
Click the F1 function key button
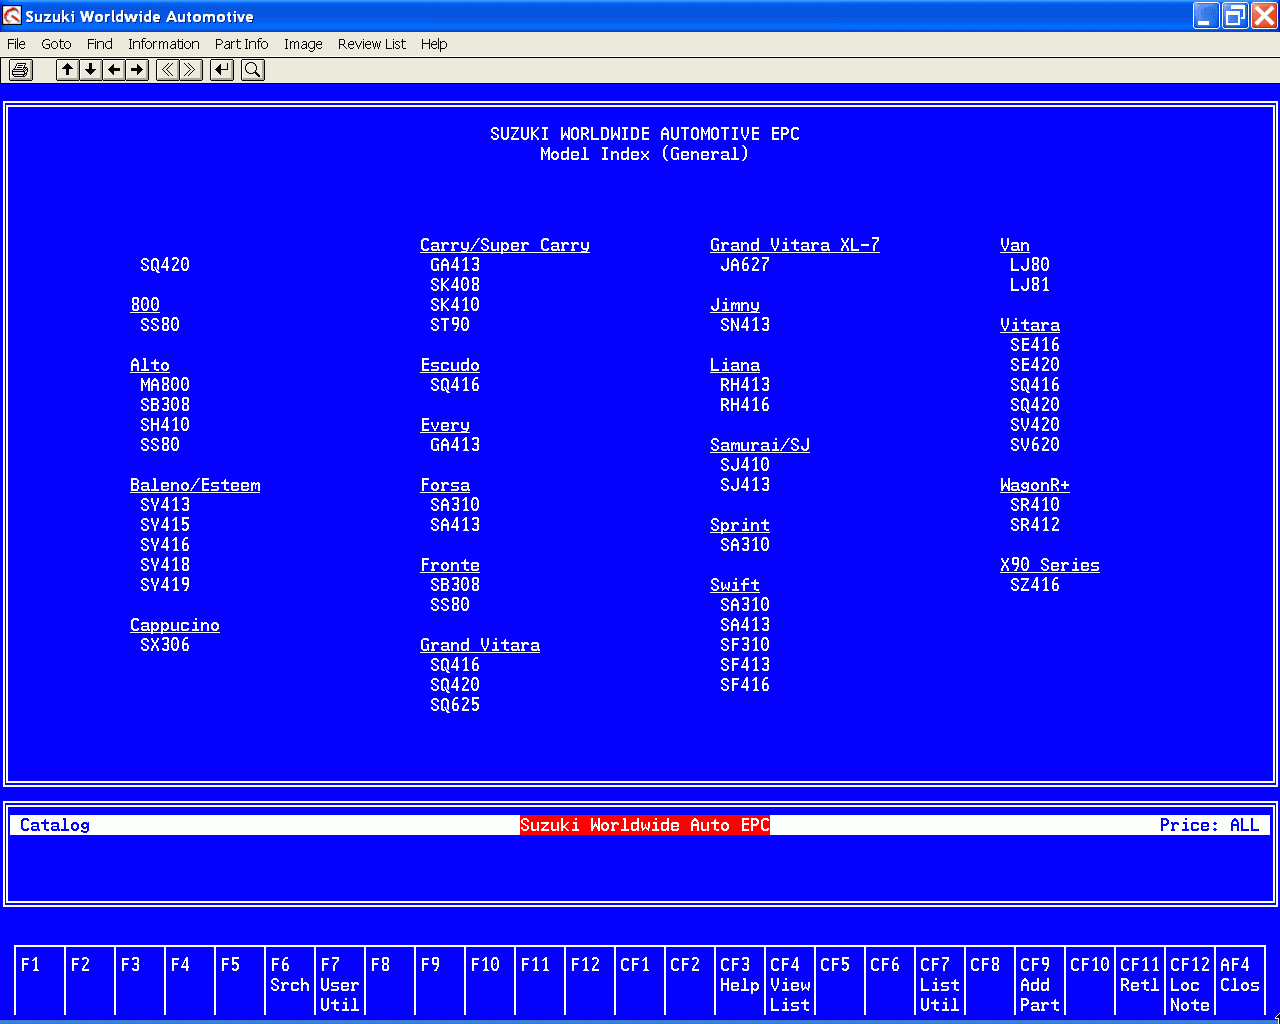pos(40,982)
